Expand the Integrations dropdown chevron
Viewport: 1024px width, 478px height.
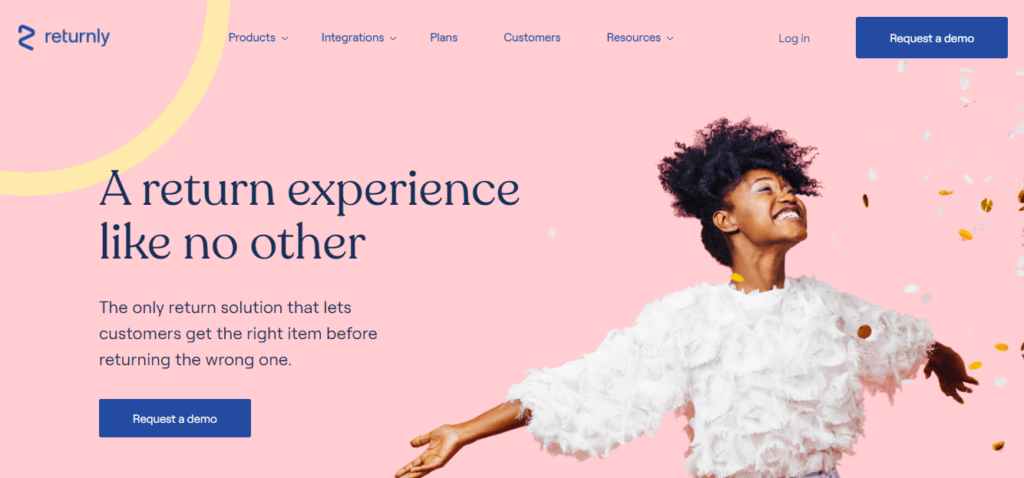click(x=393, y=39)
